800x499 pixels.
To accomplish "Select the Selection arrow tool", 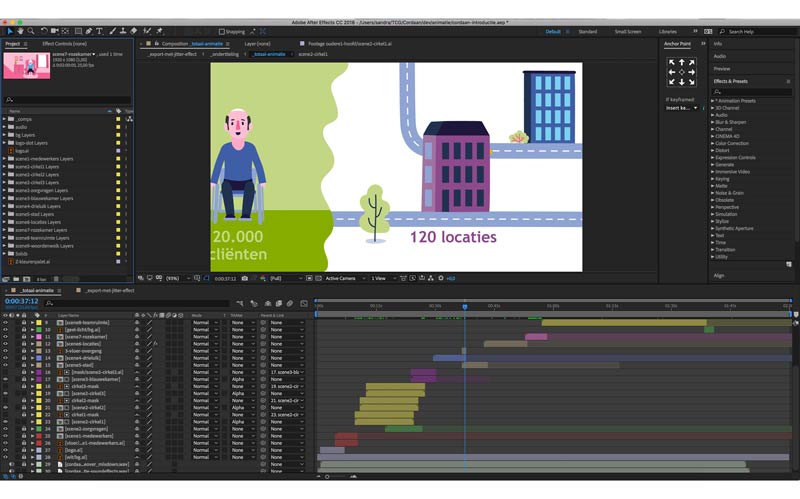I will (10, 32).
